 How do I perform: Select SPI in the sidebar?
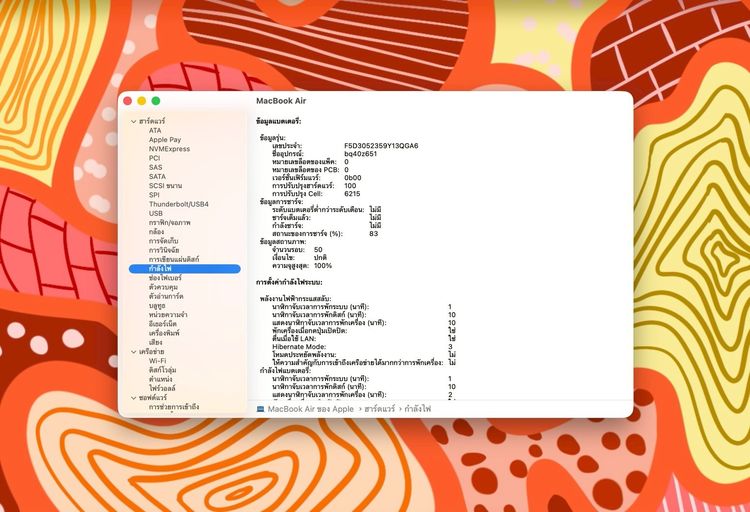[x=154, y=195]
